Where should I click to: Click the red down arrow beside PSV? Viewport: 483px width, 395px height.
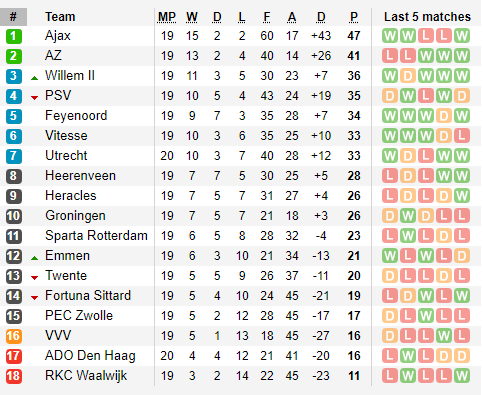pos(34,98)
